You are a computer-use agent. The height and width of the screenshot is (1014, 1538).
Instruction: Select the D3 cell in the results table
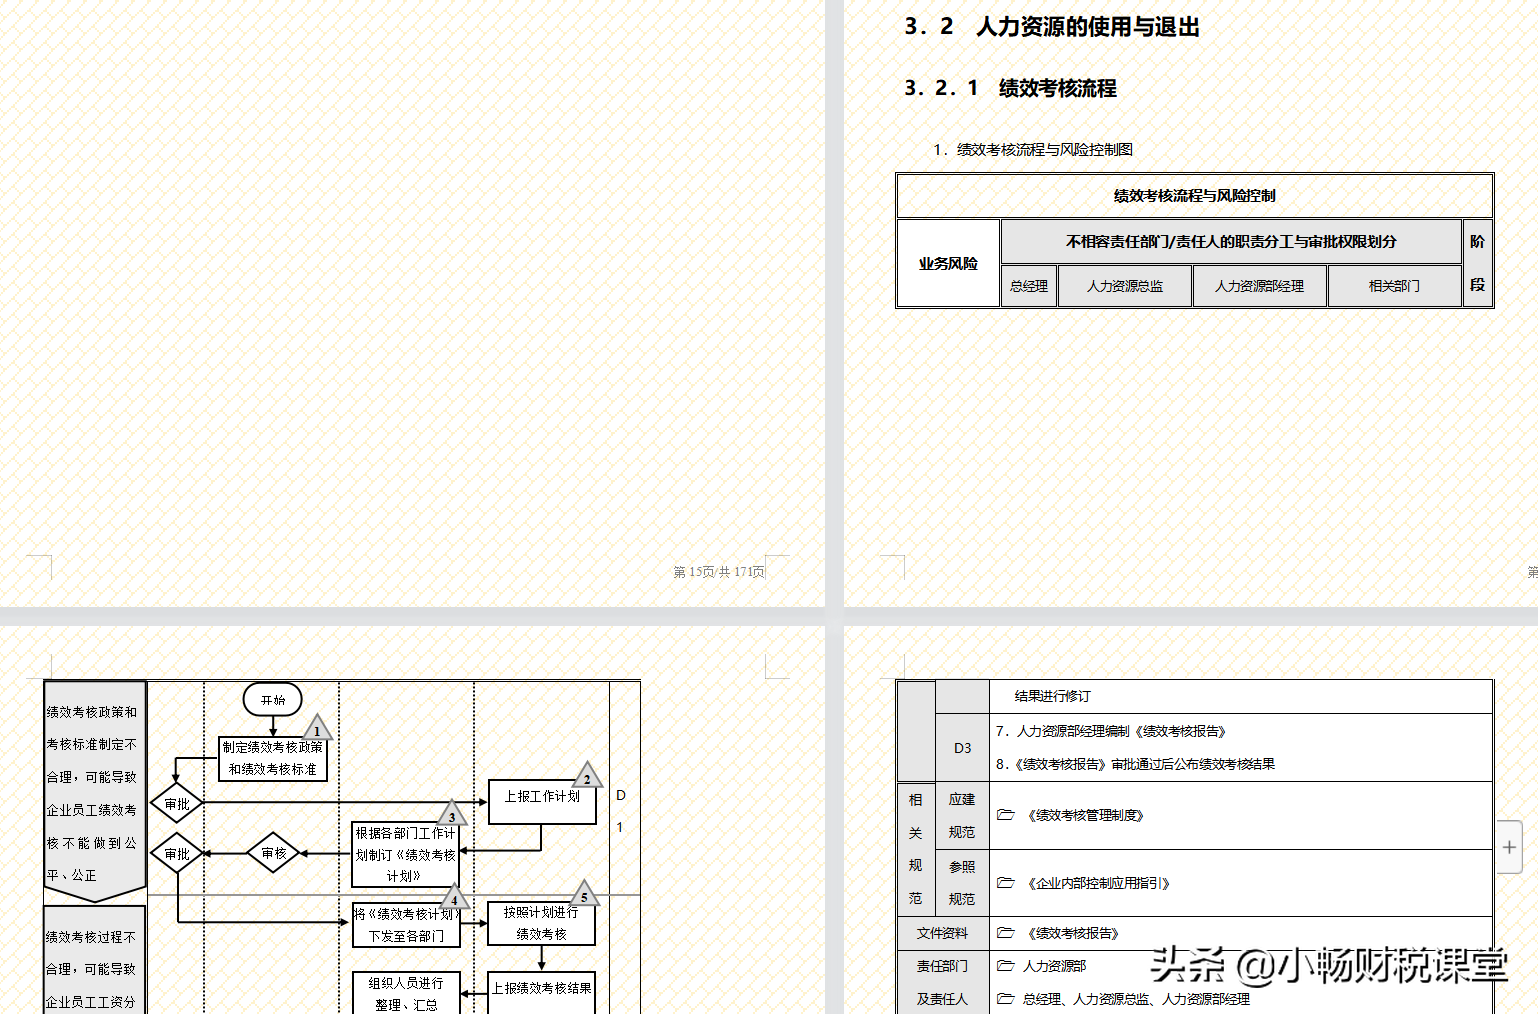coord(962,747)
